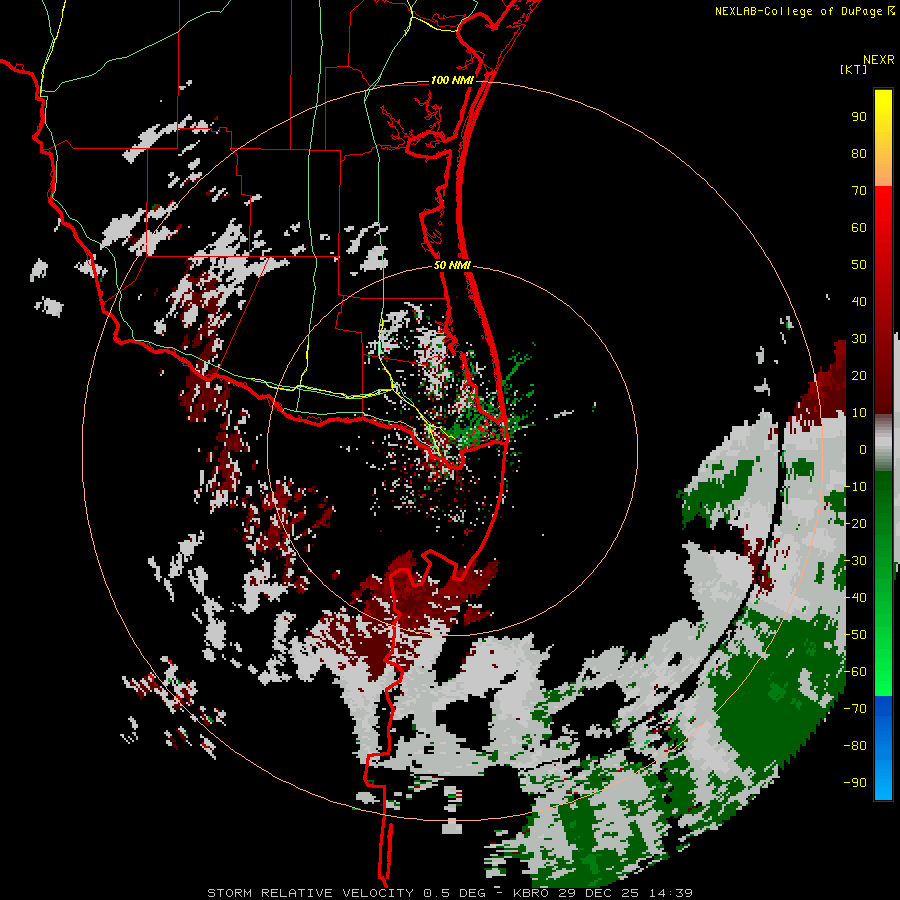This screenshot has height=900, width=900.
Task: Click the 90 value on the velocity scale
Action: [859, 117]
